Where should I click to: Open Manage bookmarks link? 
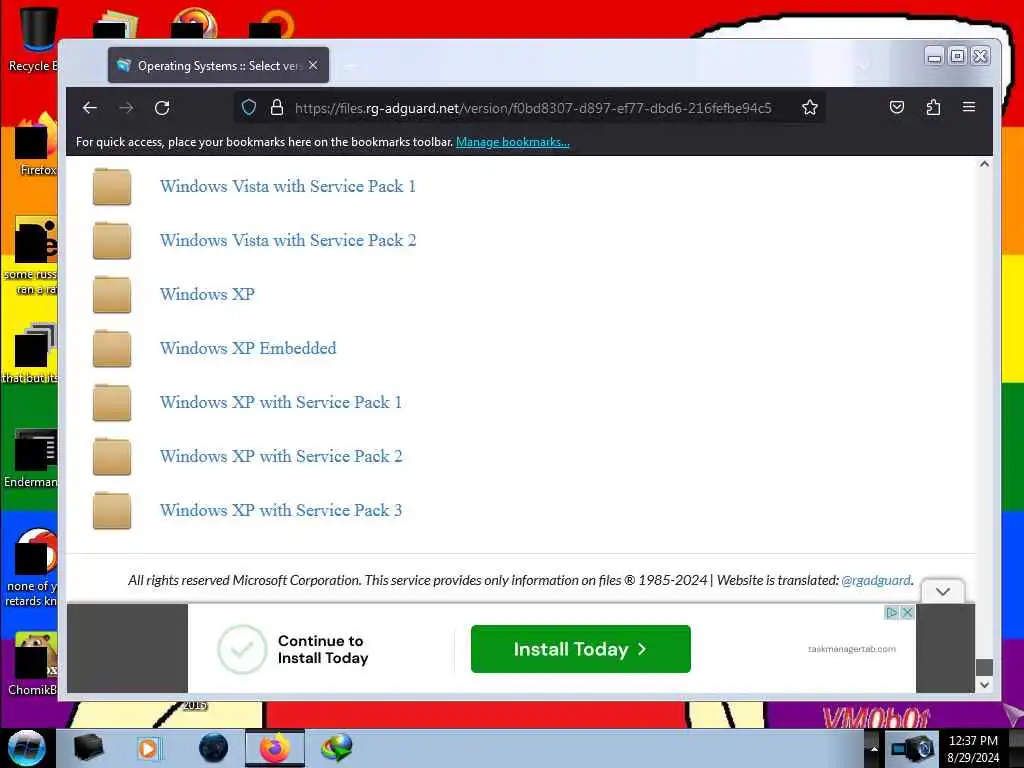(513, 142)
